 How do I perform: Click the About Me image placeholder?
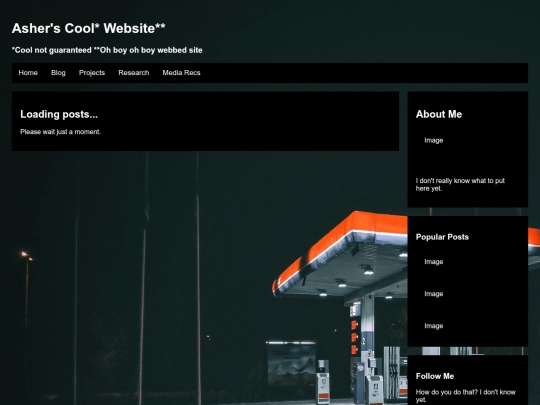click(x=434, y=141)
